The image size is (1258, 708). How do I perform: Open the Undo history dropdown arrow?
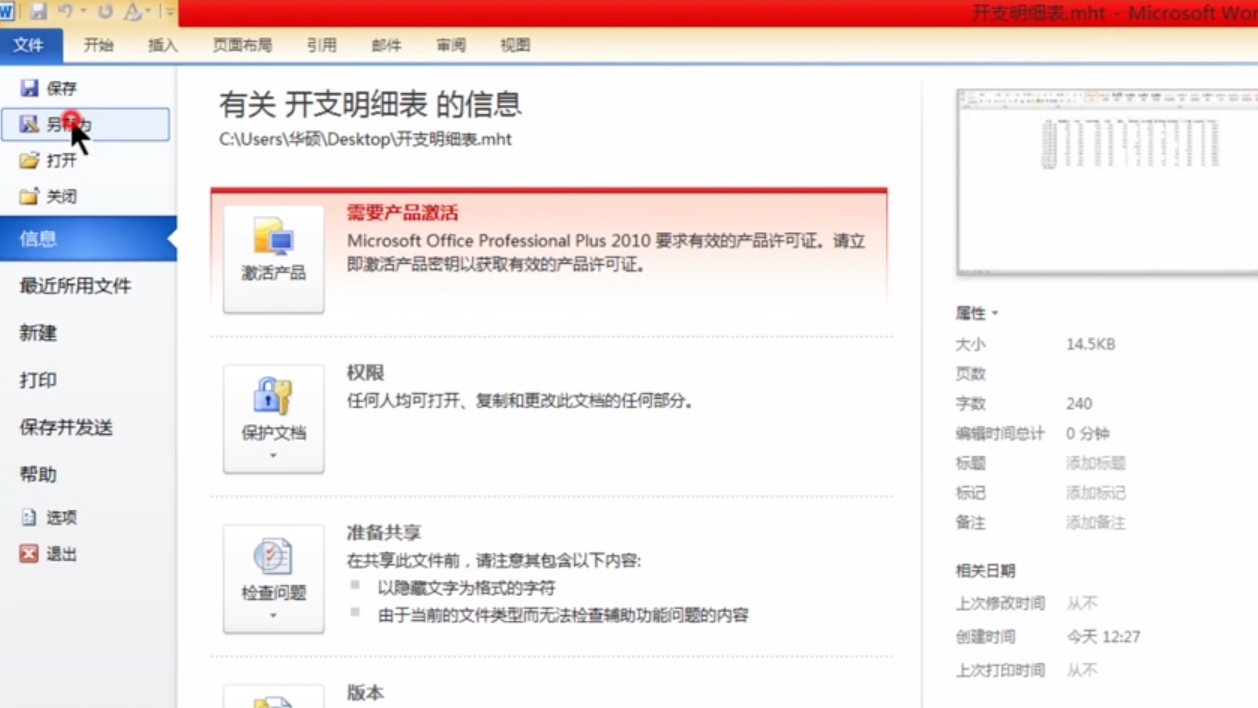pos(83,12)
